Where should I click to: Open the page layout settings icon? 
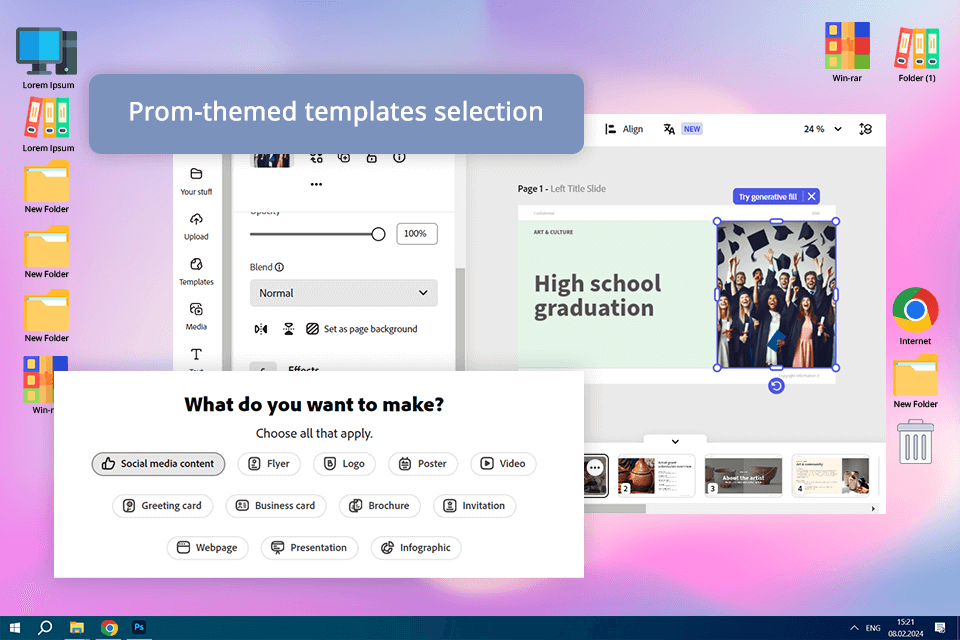(865, 129)
